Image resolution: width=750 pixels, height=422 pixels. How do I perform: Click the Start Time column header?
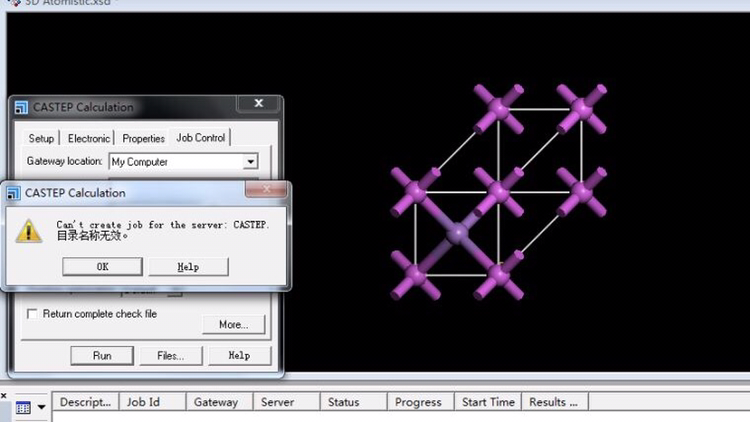pos(487,402)
